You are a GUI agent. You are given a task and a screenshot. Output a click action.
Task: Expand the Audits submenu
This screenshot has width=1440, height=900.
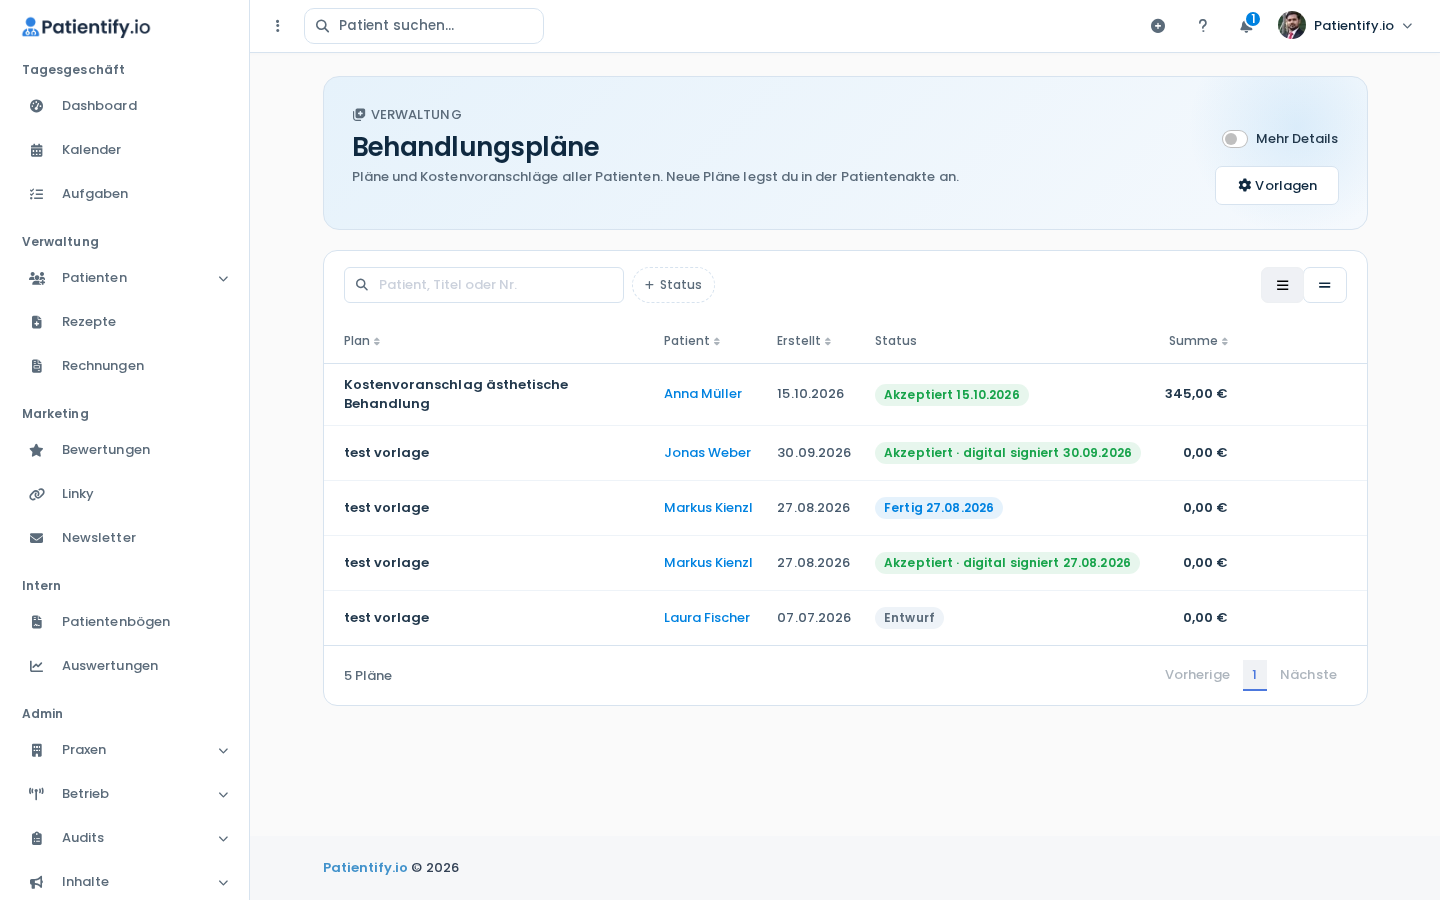tap(224, 839)
